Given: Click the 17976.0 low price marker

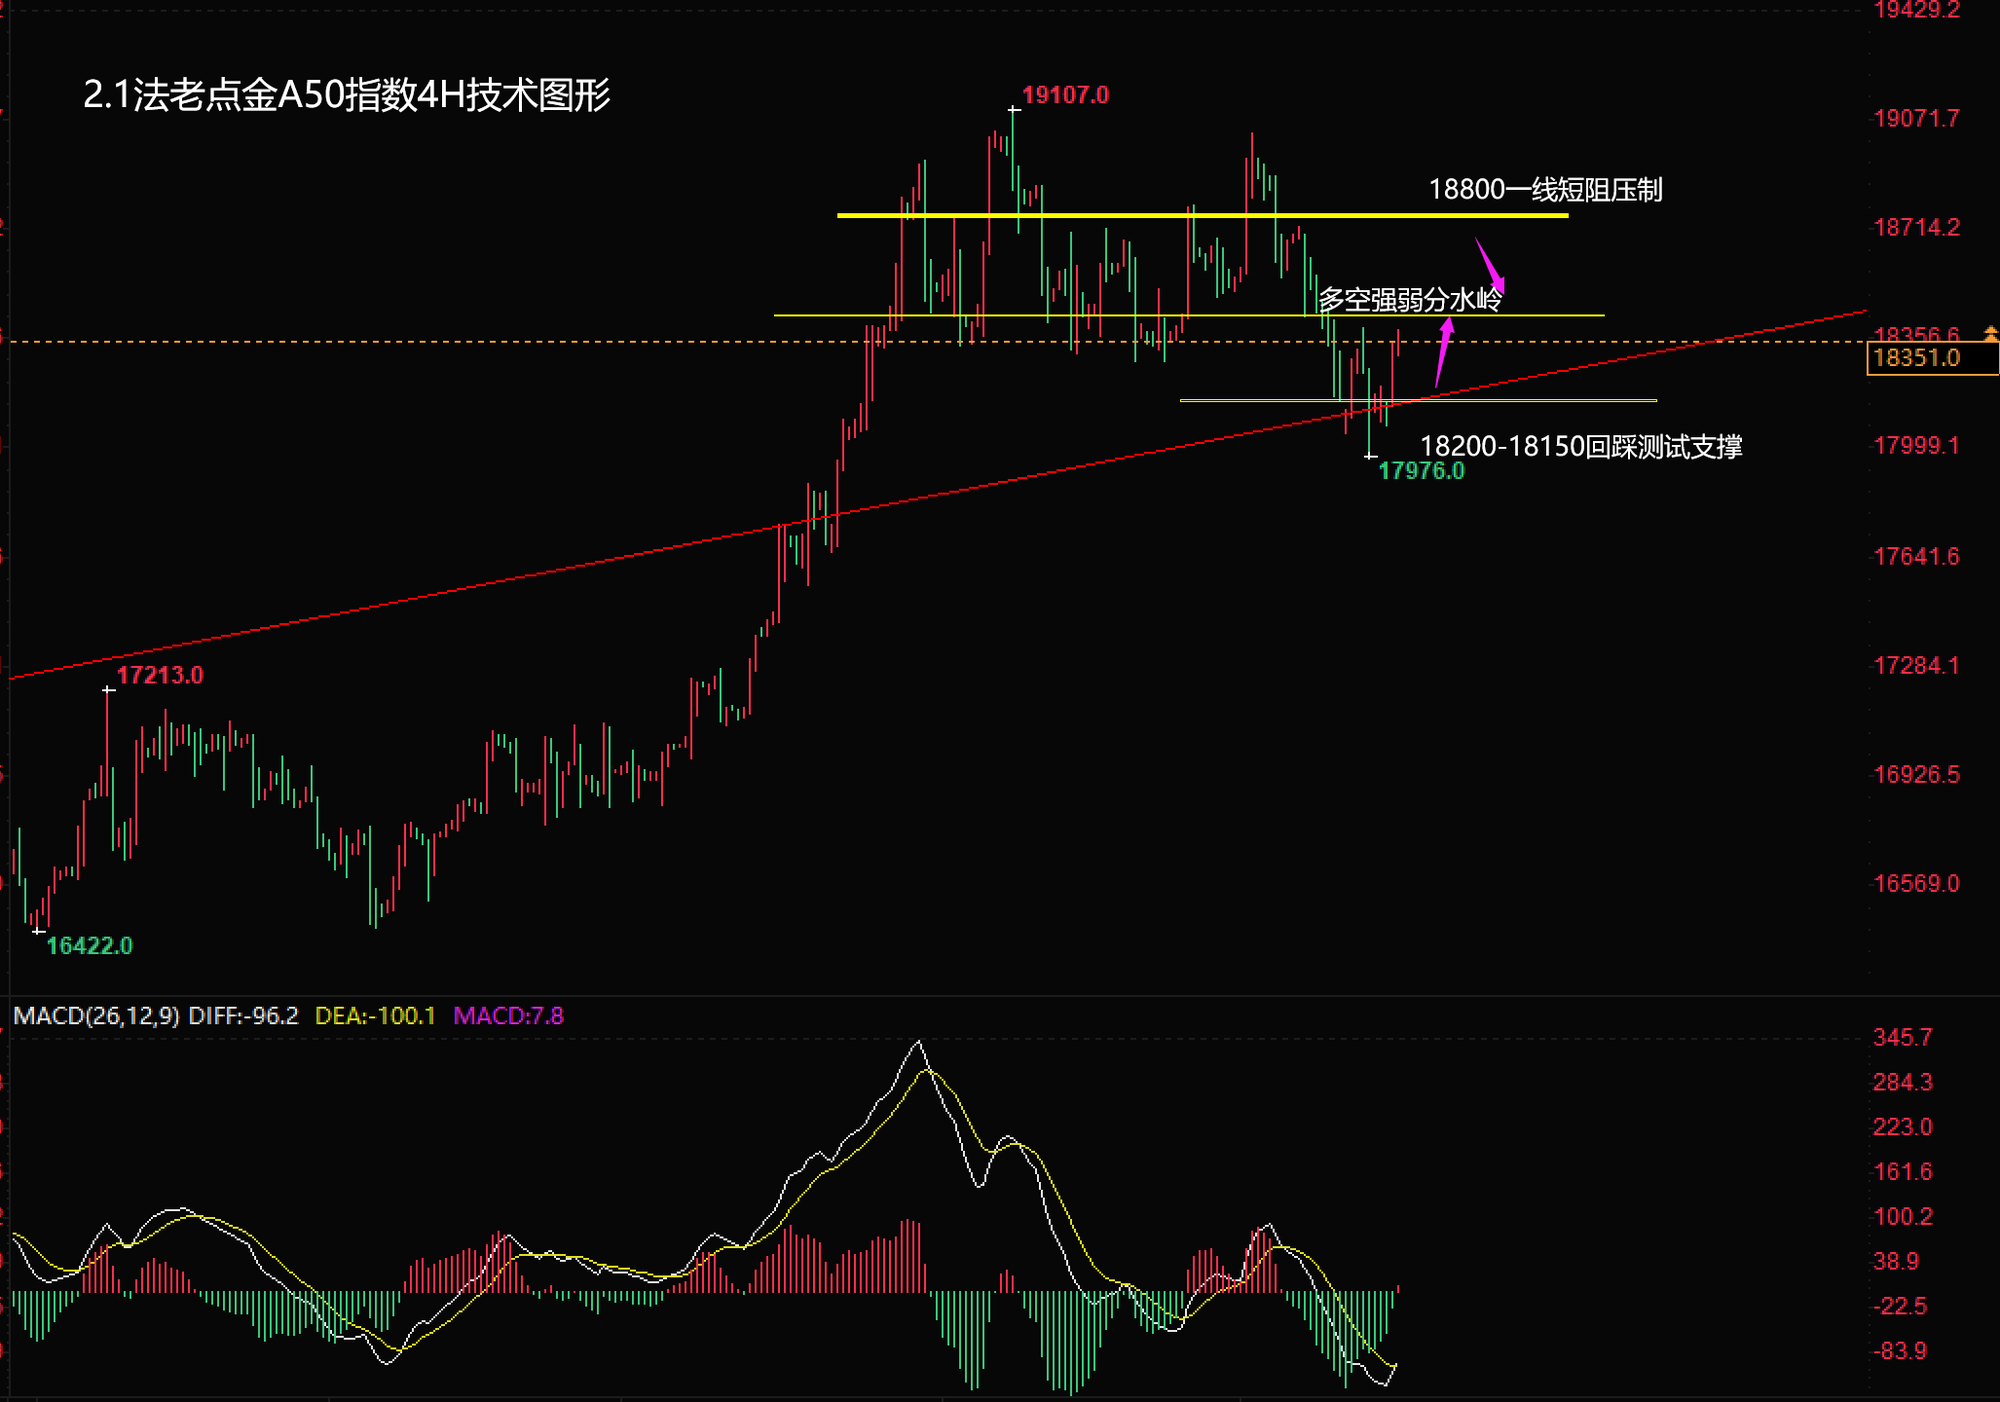Looking at the screenshot, I should click(1420, 471).
